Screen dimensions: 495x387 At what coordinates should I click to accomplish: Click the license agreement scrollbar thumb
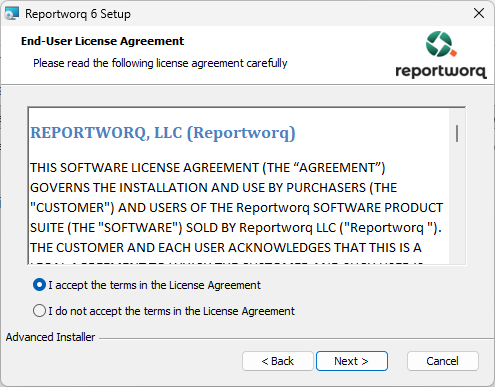click(457, 133)
